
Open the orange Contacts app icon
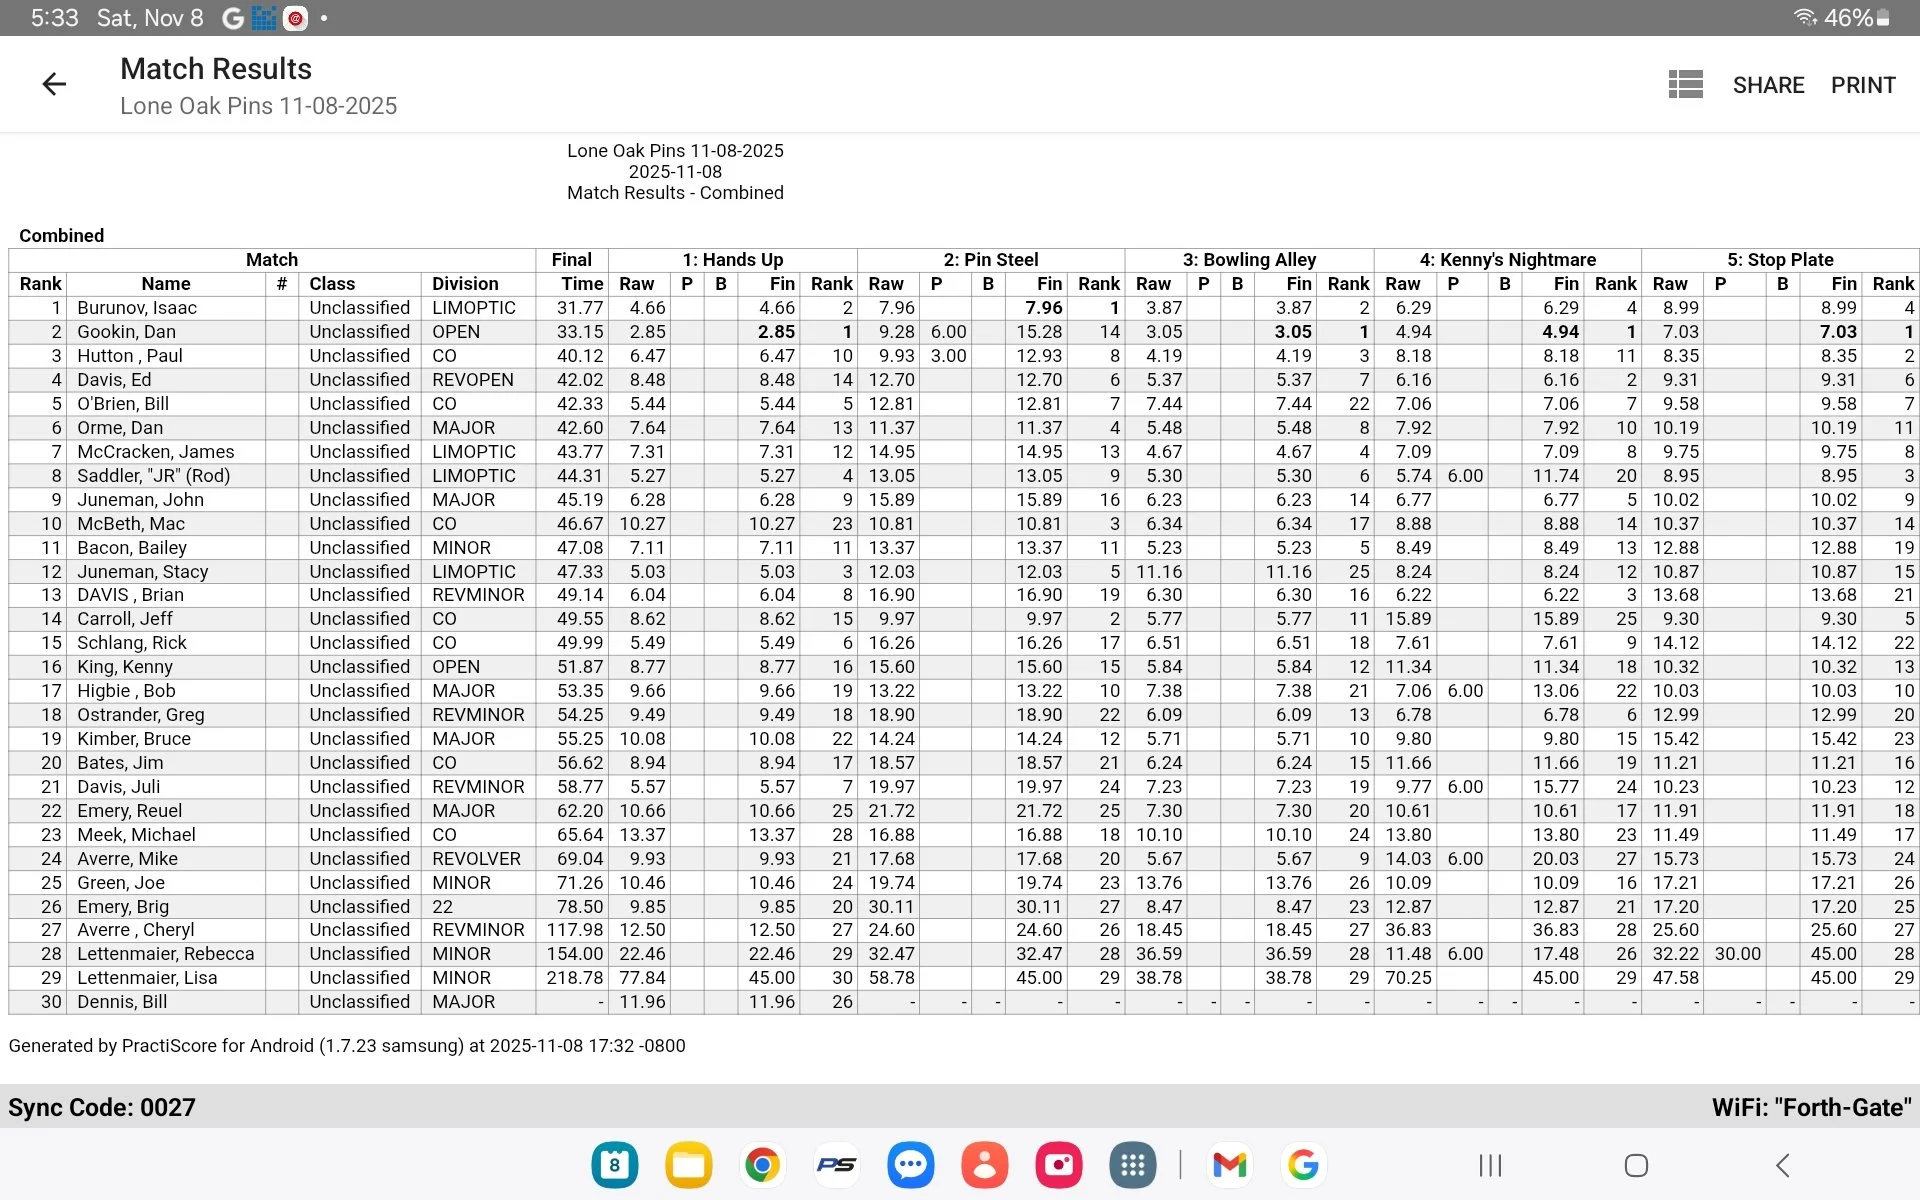985,1165
